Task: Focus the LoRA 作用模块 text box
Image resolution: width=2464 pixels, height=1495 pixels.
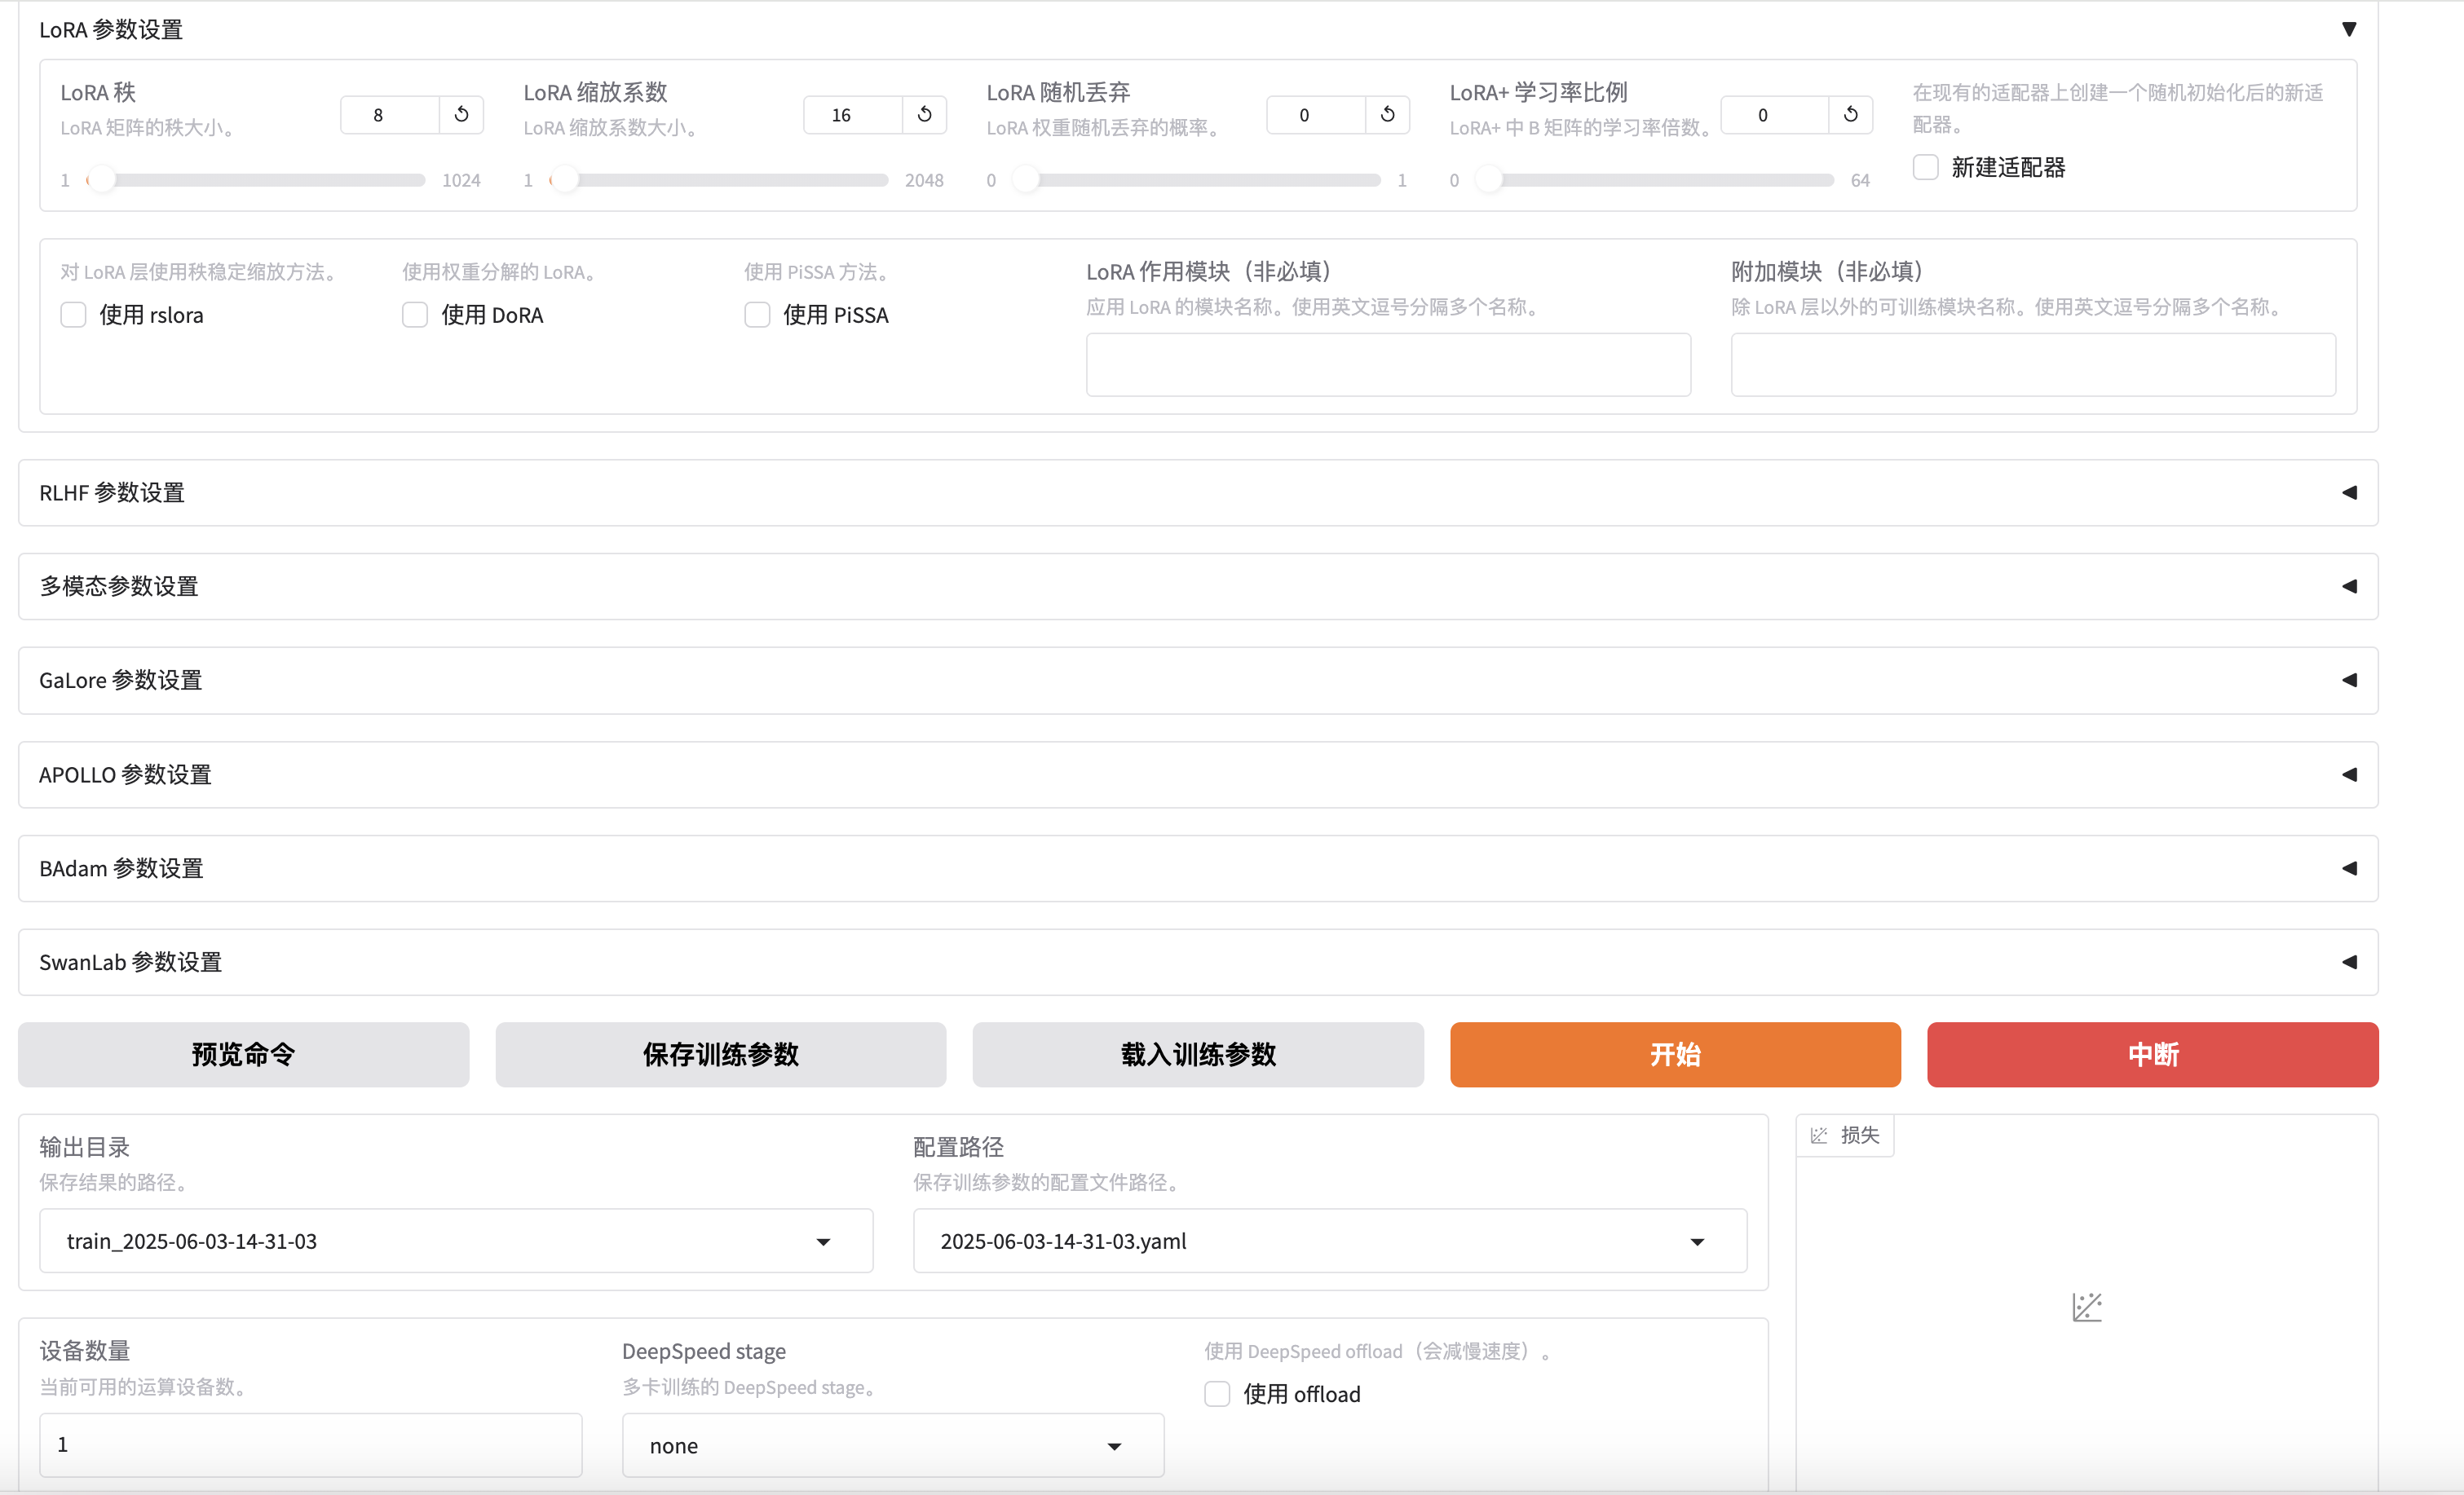Action: tap(1388, 365)
